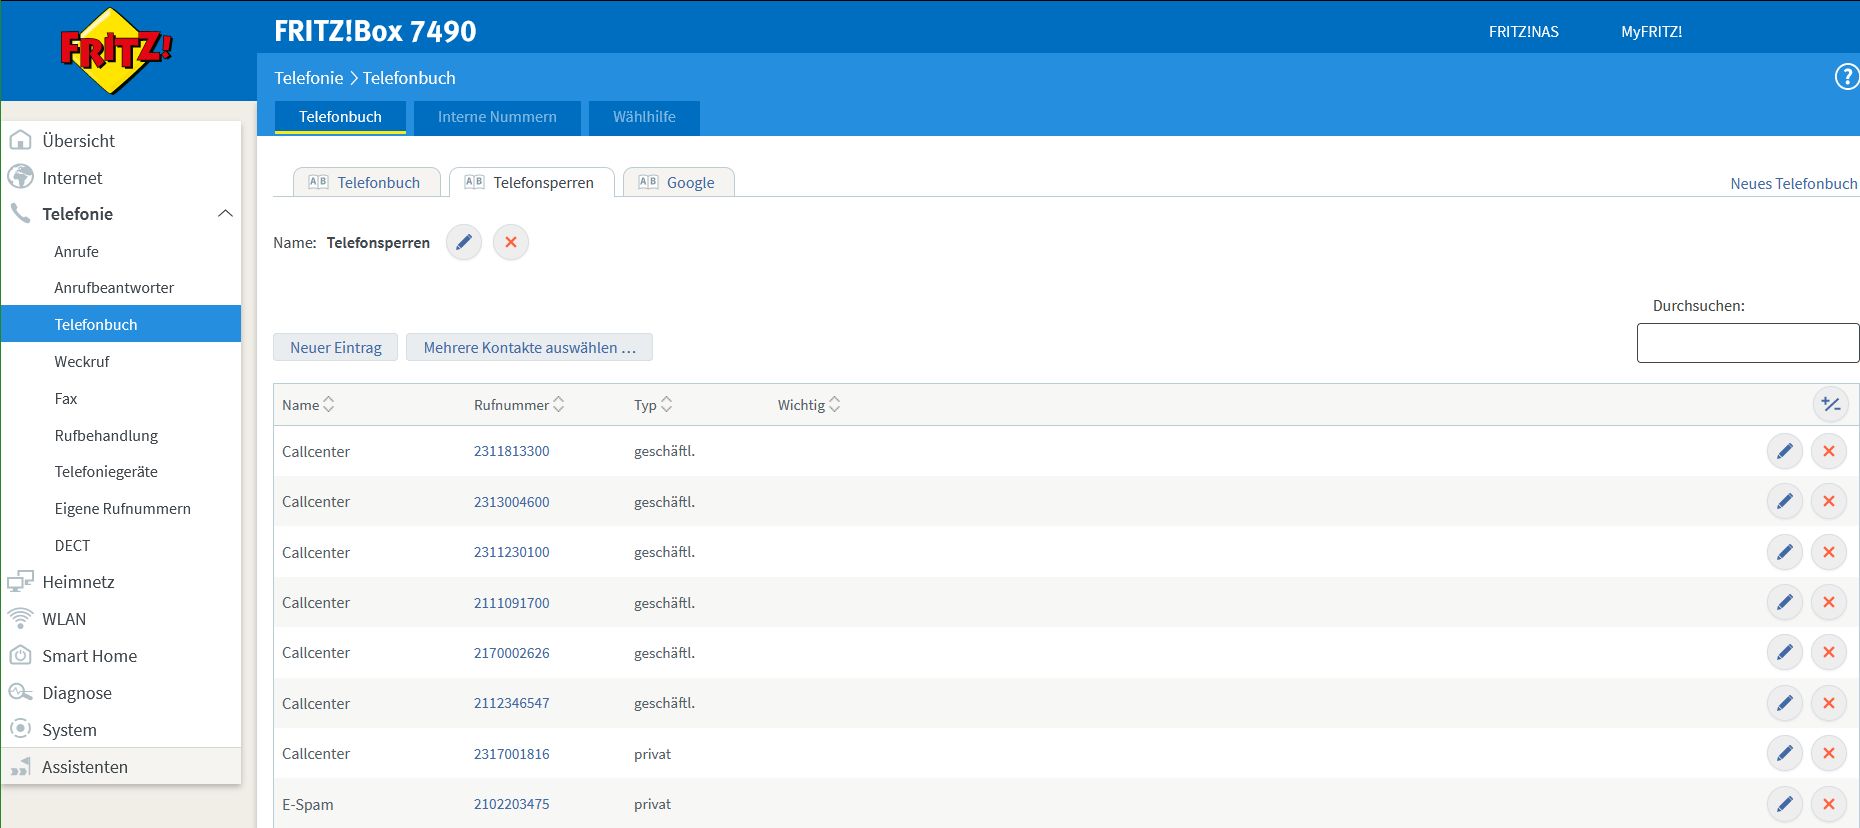1860x828 pixels.
Task: Click phone number 2102203475
Action: tap(512, 804)
